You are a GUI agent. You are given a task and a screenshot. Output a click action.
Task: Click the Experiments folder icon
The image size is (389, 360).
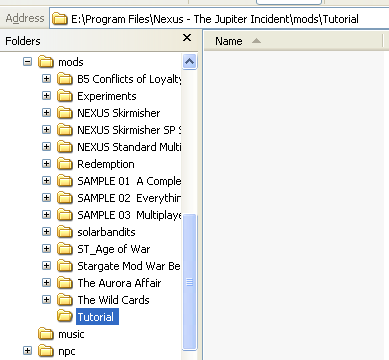point(65,96)
